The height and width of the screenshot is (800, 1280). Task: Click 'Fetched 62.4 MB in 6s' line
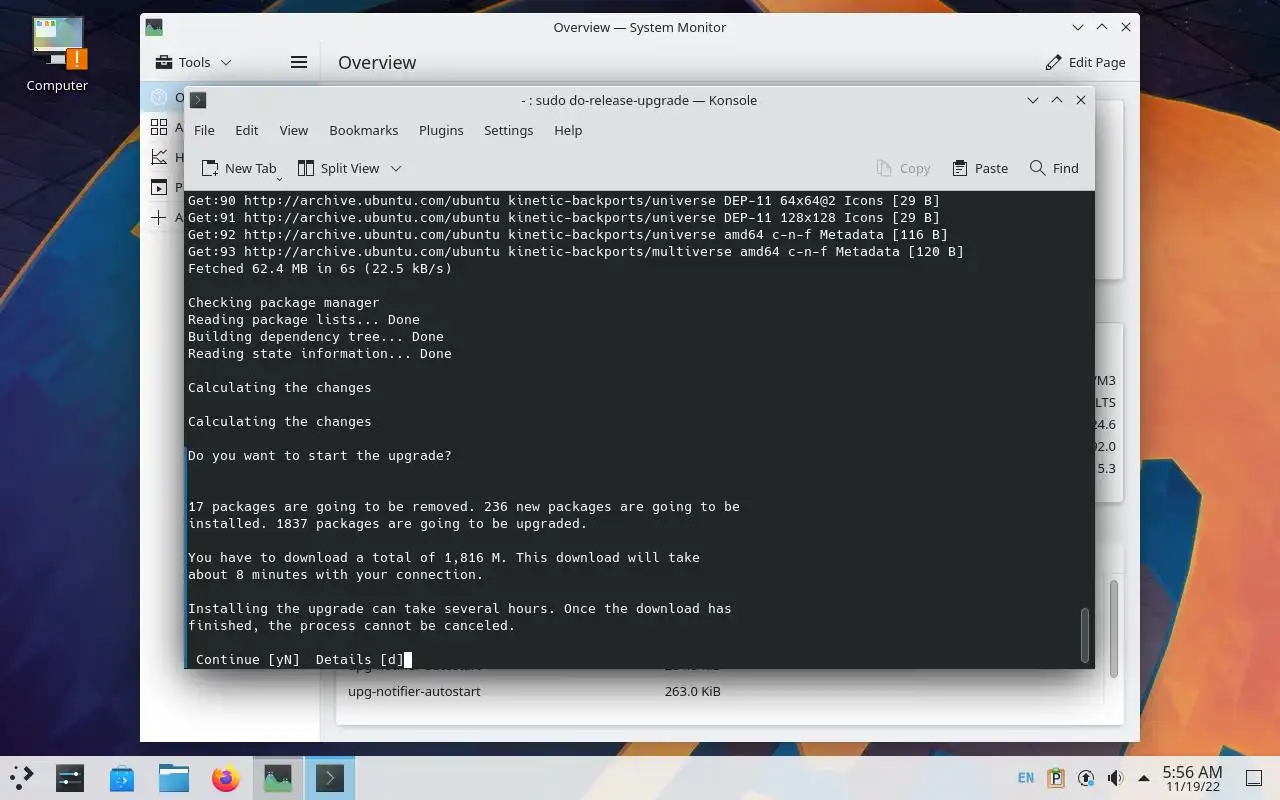tap(320, 268)
